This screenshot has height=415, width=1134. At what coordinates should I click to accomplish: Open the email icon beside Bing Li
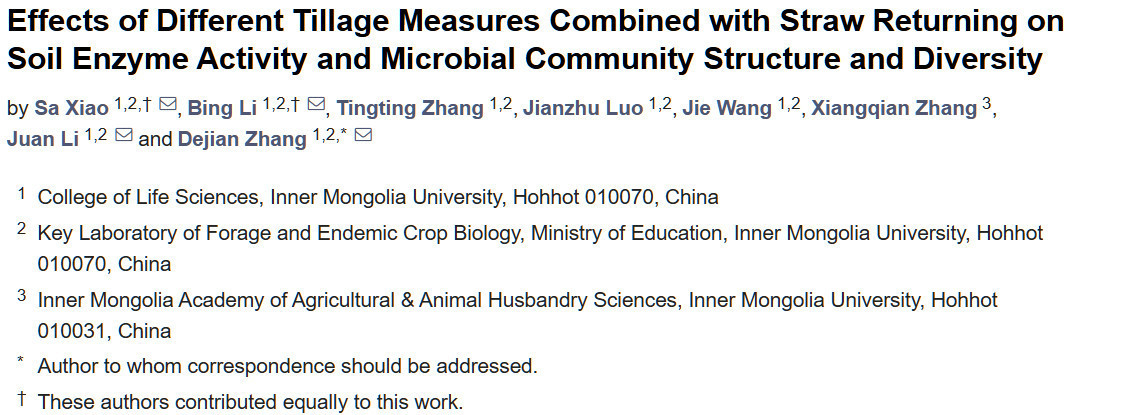tap(316, 106)
